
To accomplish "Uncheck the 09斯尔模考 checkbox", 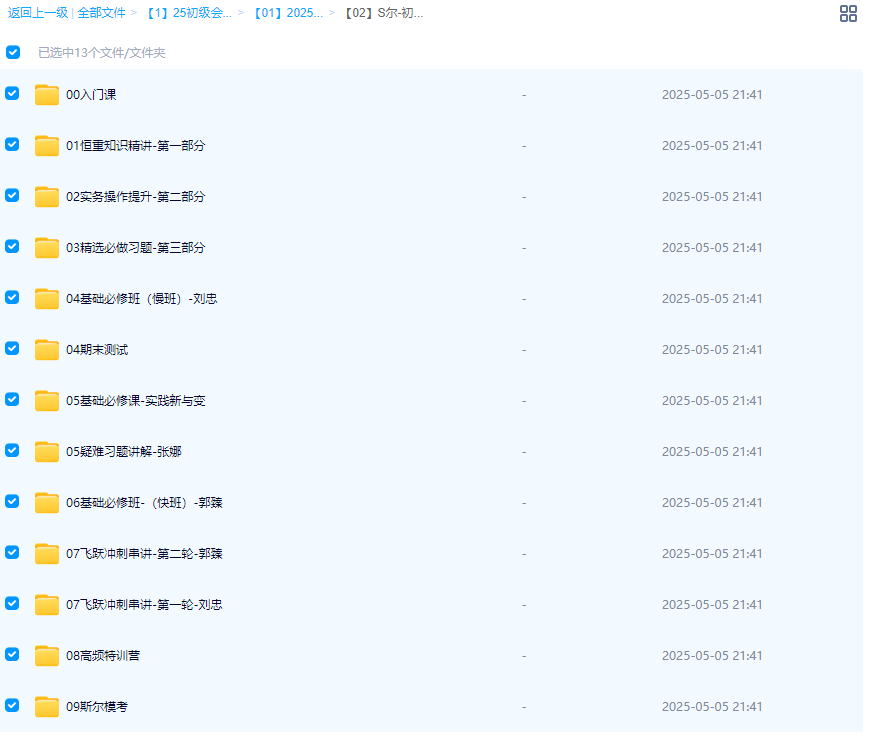I will click(x=12, y=707).
